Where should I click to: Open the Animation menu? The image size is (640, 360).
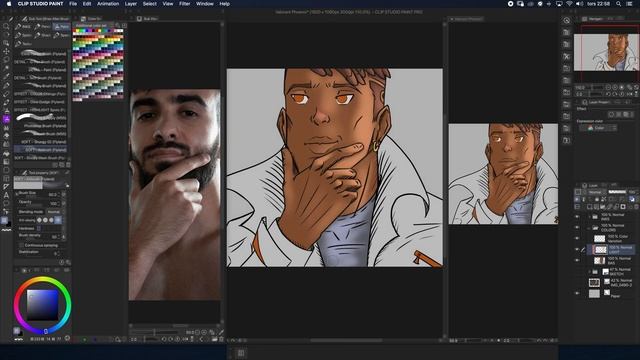[x=108, y=4]
